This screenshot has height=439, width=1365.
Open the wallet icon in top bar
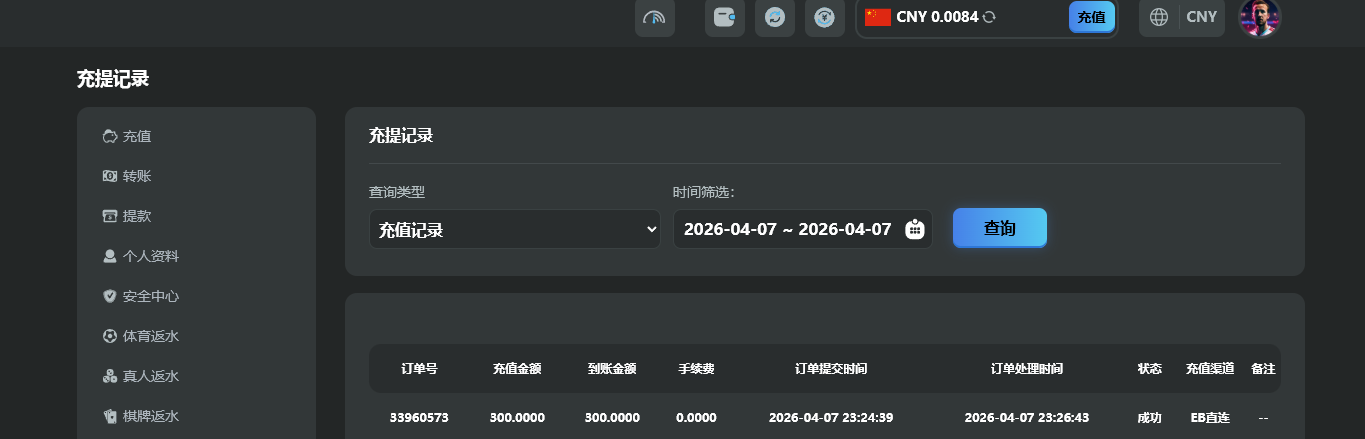(724, 18)
